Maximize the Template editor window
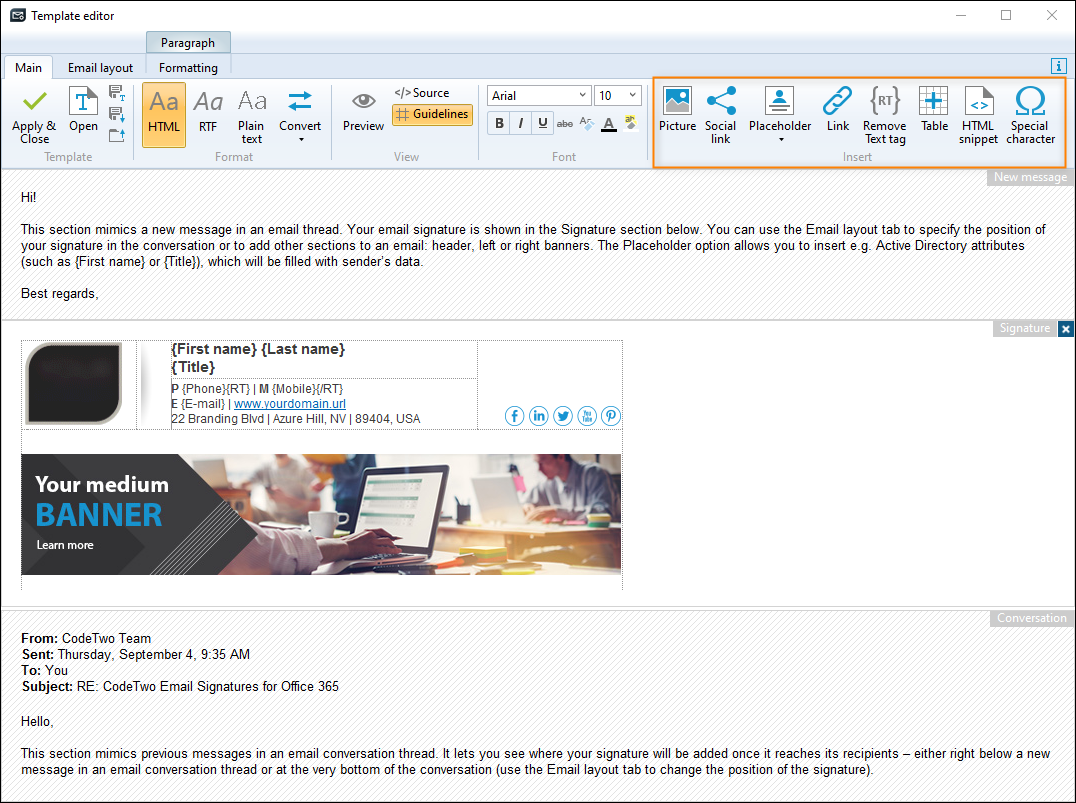Screen dimensions: 1076x803 tap(1006, 15)
